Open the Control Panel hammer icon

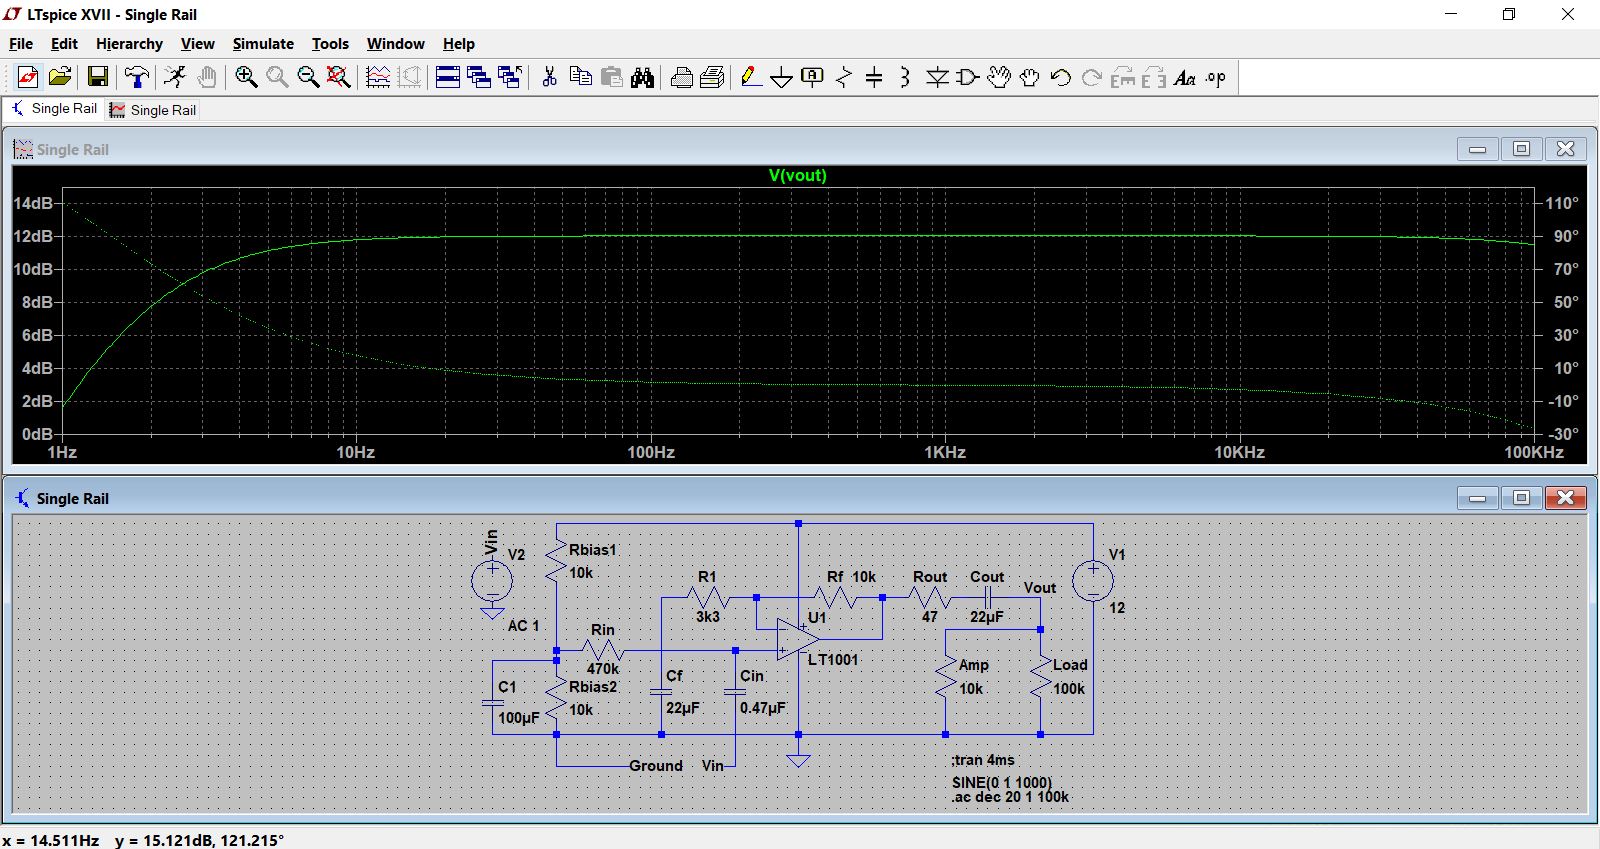tap(137, 77)
